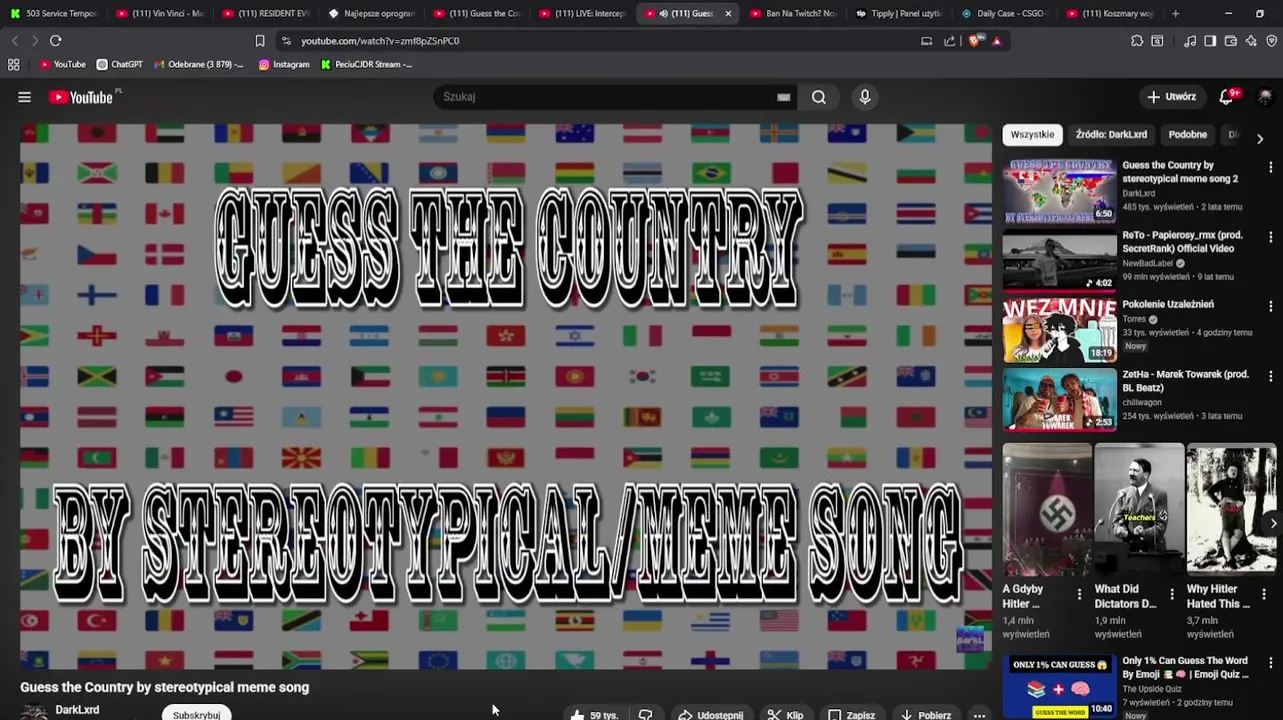Dislike the video with thumbs down
The height and width of the screenshot is (720, 1283).
(646, 715)
